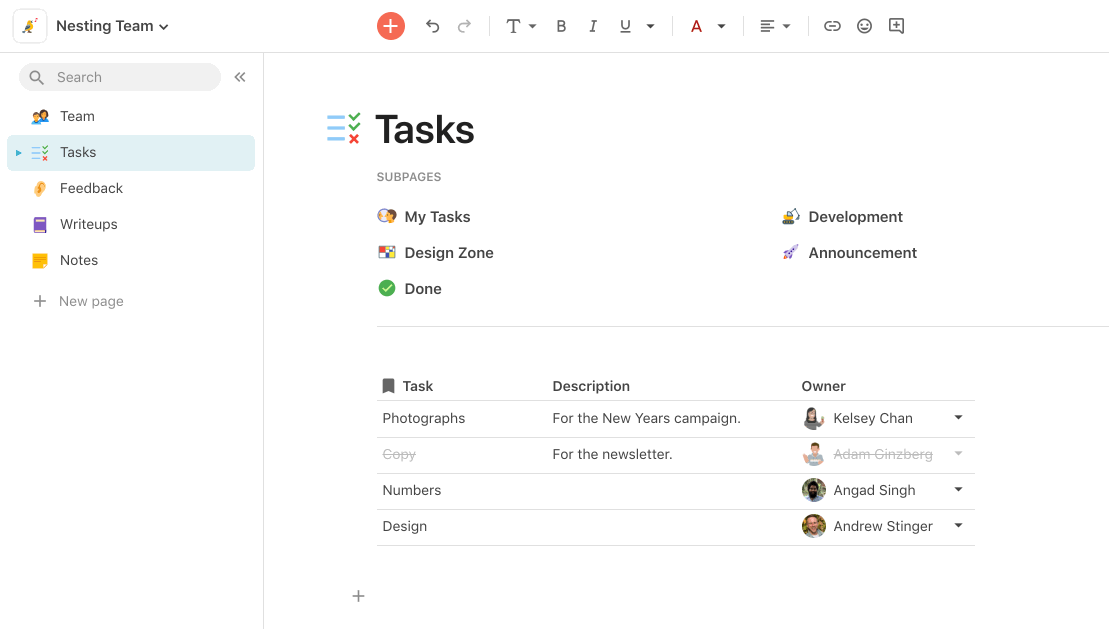Click the SUBPAGES heading label
Viewport: 1109px width, 629px height.
409,177
